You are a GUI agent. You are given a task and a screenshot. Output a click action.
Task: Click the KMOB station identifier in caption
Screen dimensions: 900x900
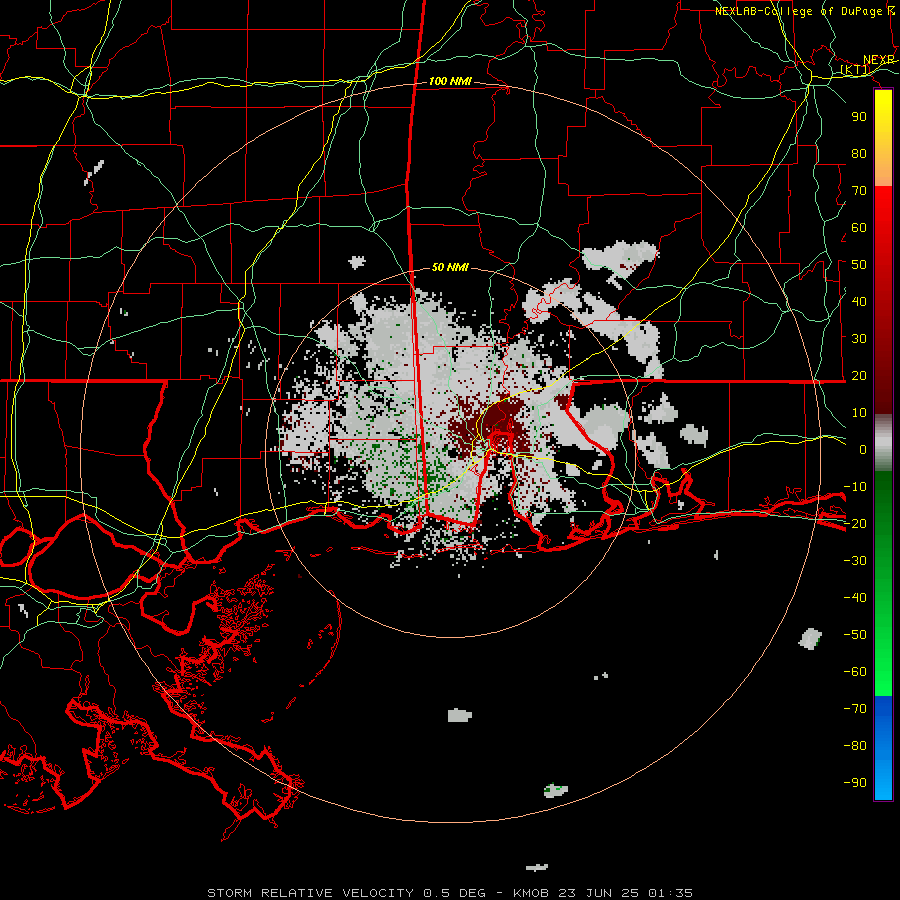[534, 893]
